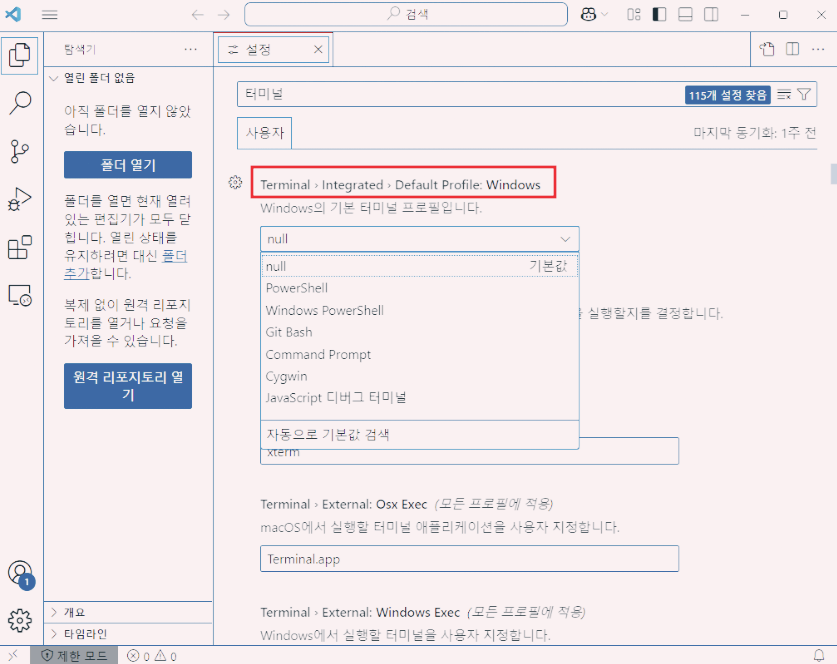Open the settings filter funnel

point(804,94)
